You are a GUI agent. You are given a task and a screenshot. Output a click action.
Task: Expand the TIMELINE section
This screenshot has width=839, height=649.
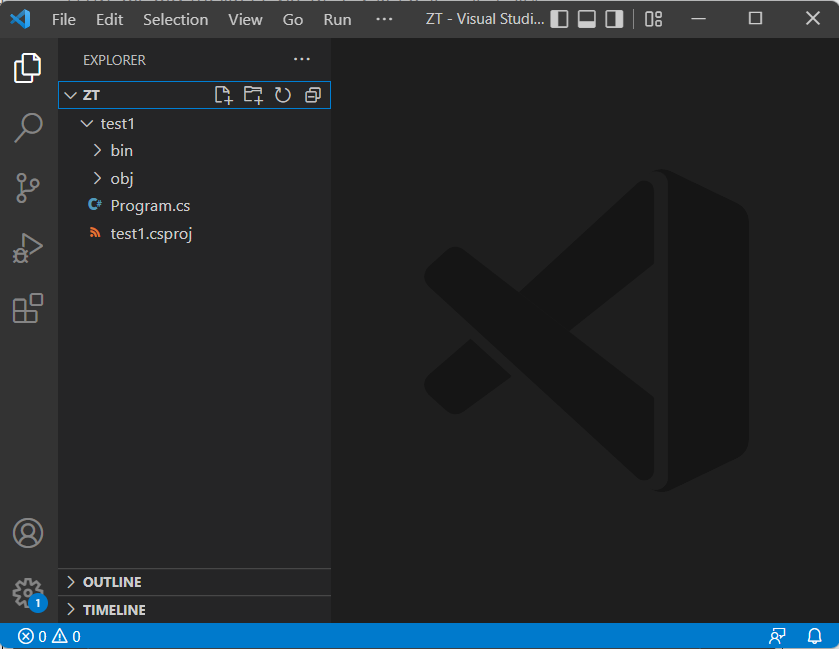click(194, 610)
